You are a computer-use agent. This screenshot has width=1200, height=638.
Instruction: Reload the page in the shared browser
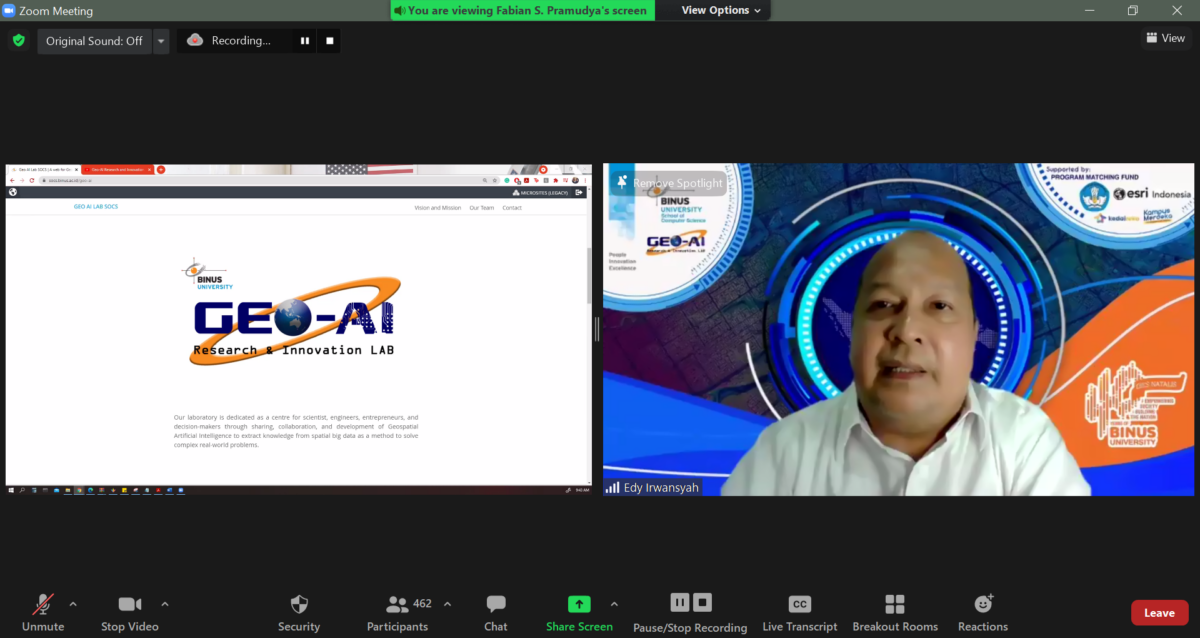[32, 180]
